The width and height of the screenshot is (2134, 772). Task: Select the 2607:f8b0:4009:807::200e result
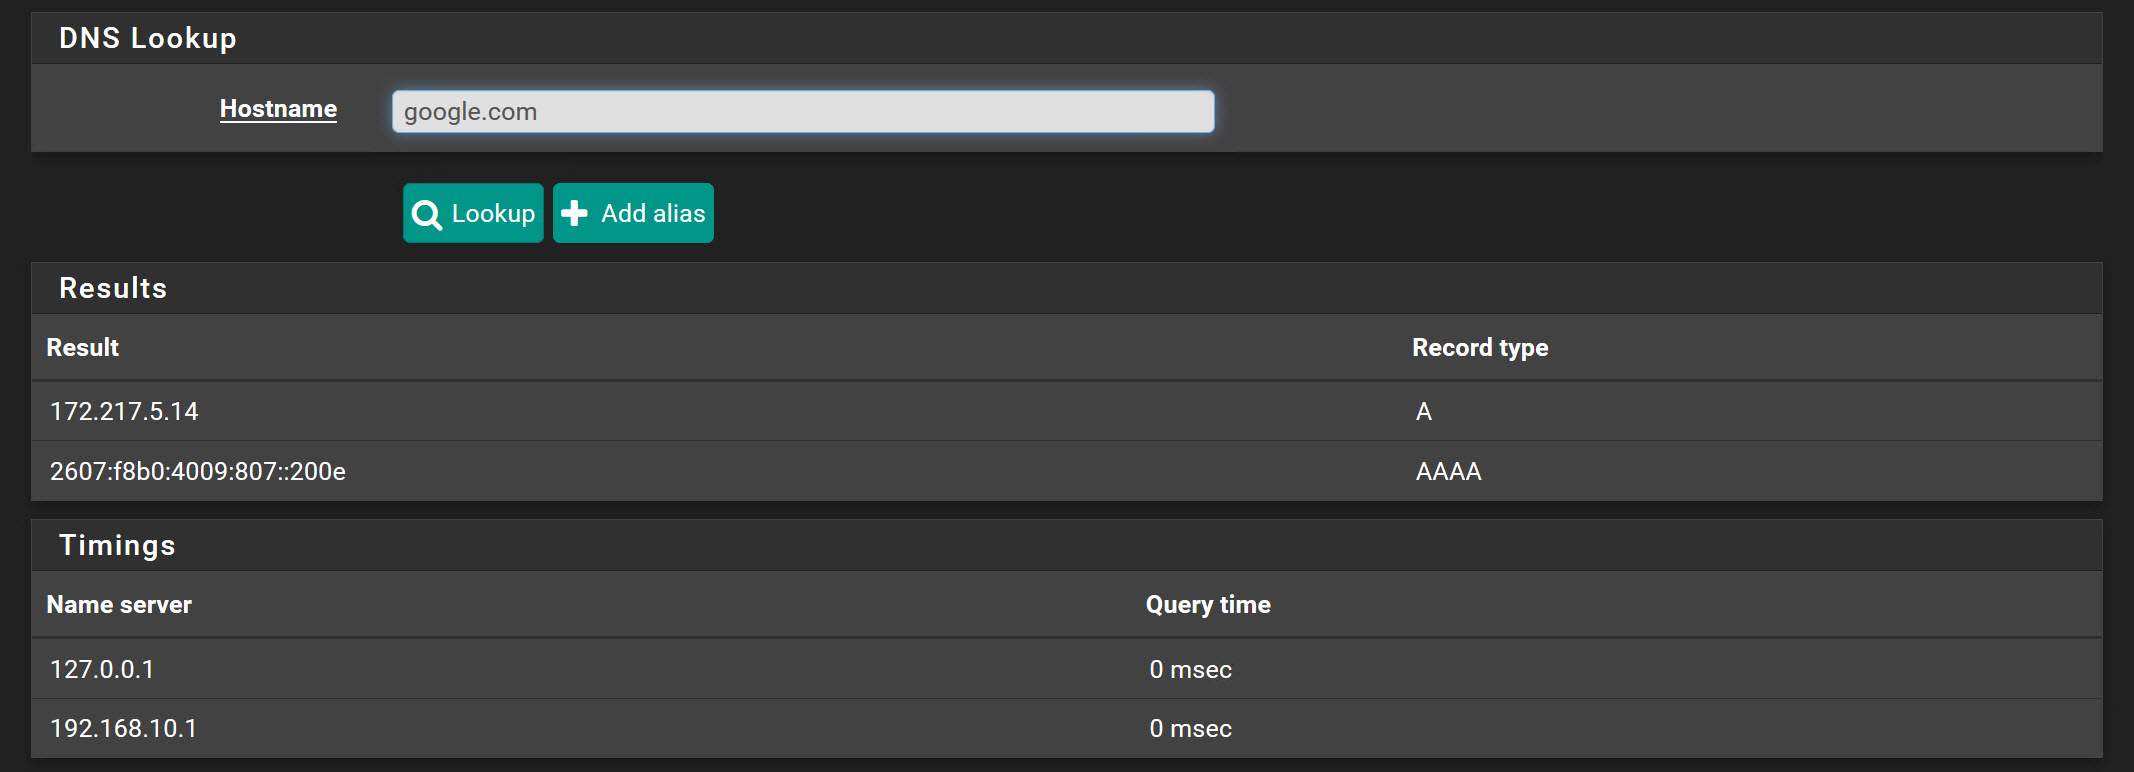coord(198,471)
